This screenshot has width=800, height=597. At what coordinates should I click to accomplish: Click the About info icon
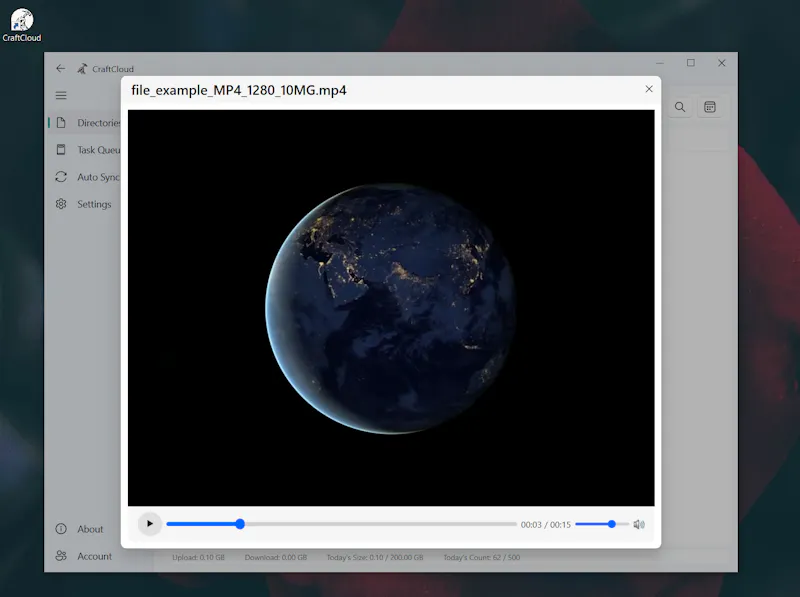(x=61, y=529)
